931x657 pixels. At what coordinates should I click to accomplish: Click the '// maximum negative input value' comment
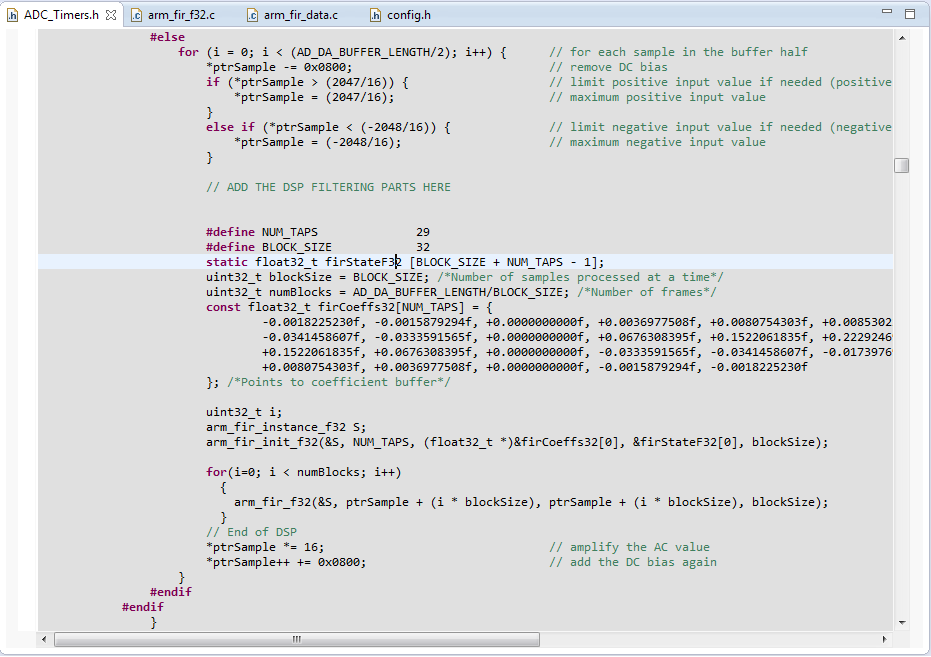pos(657,142)
